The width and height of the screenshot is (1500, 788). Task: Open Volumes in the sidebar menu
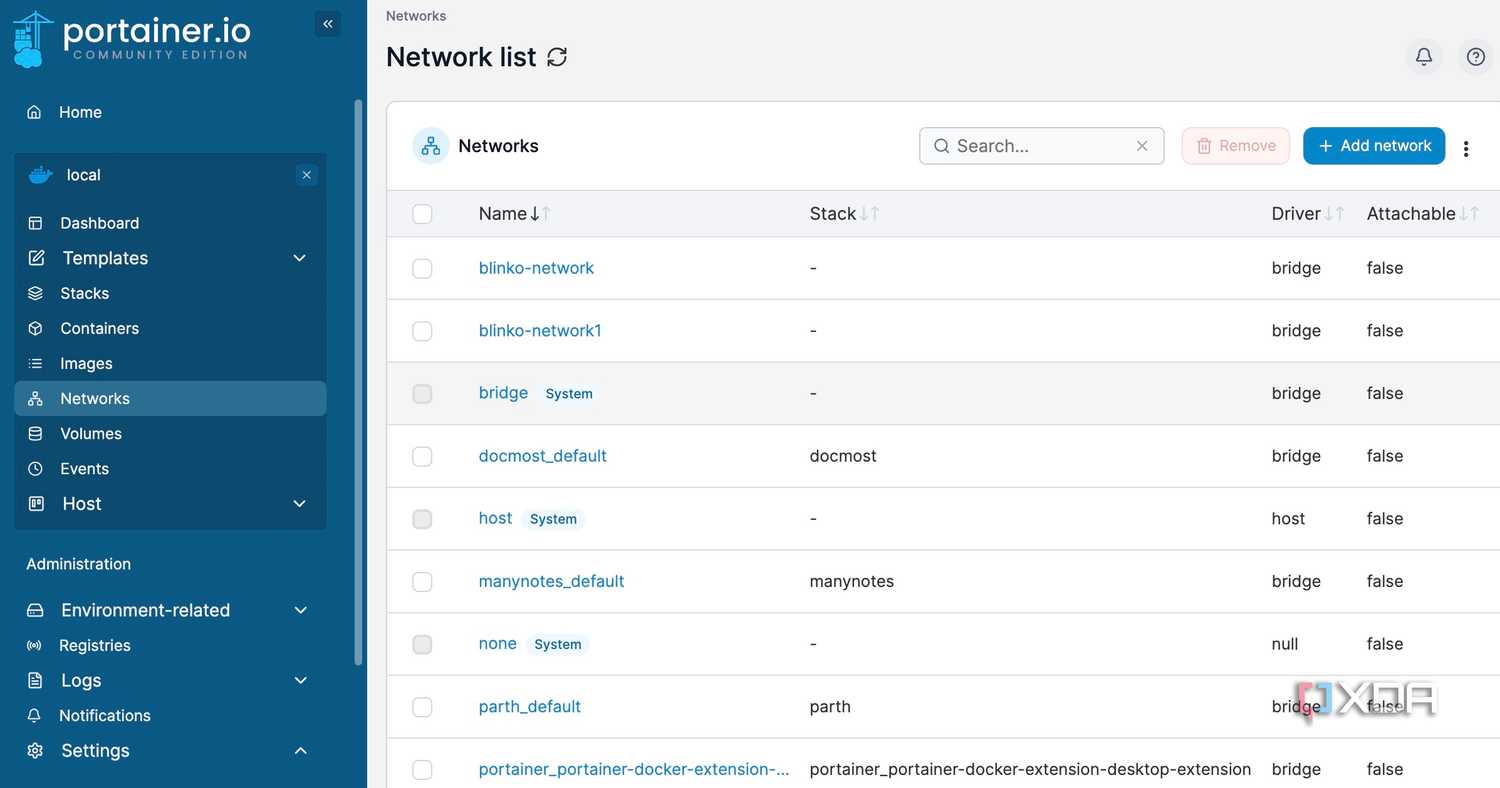(x=170, y=433)
